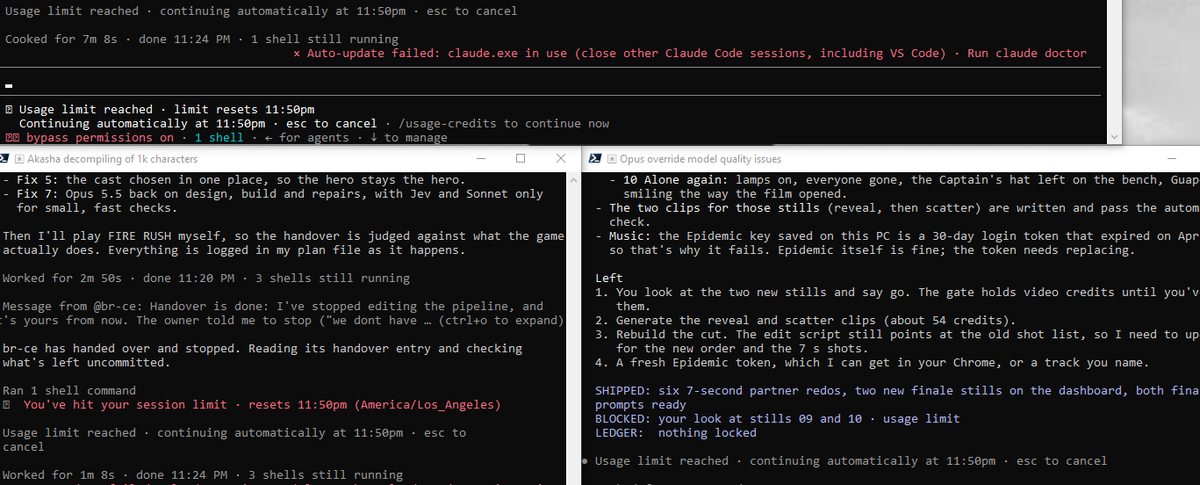Click 'Run claude doctor' text in top terminal
1200x485 pixels.
point(1026,53)
